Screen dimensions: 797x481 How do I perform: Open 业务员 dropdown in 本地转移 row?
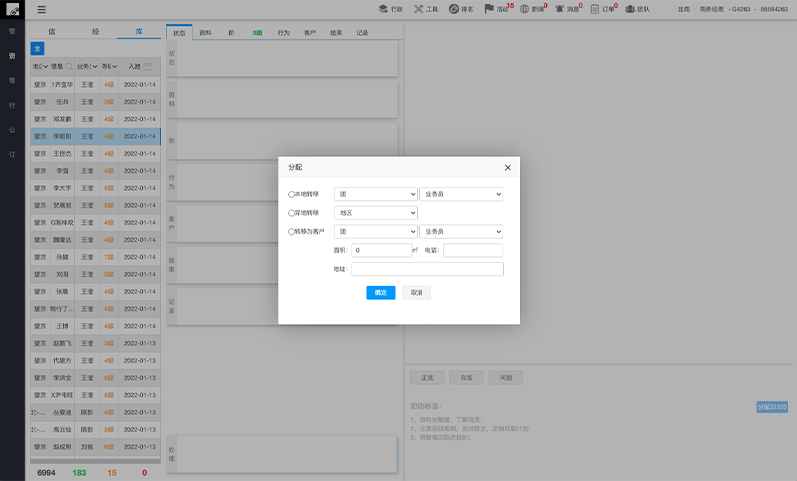[x=461, y=195]
